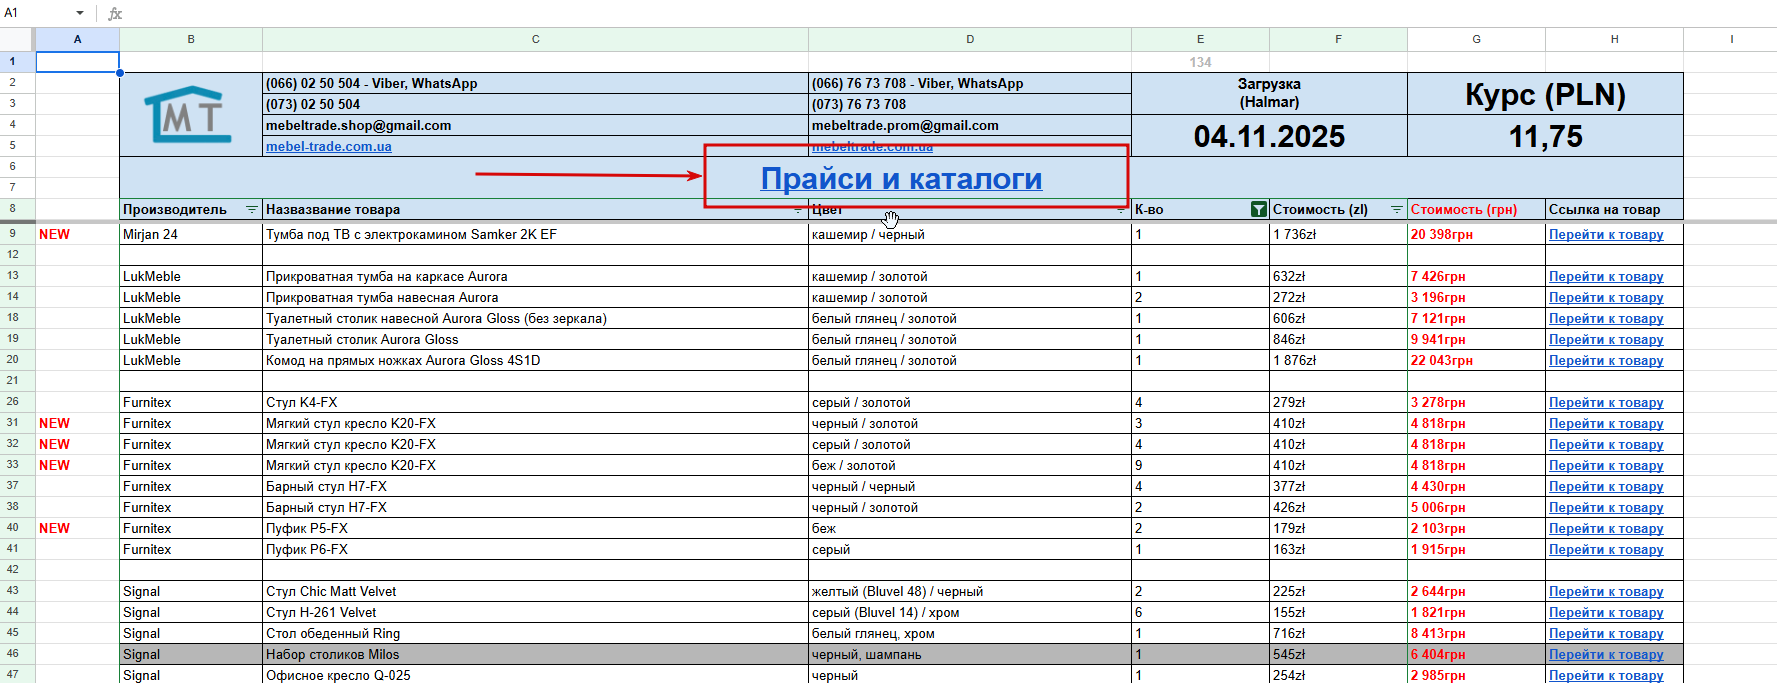Open filter for Цвет column
1777x683 pixels.
click(x=1121, y=210)
